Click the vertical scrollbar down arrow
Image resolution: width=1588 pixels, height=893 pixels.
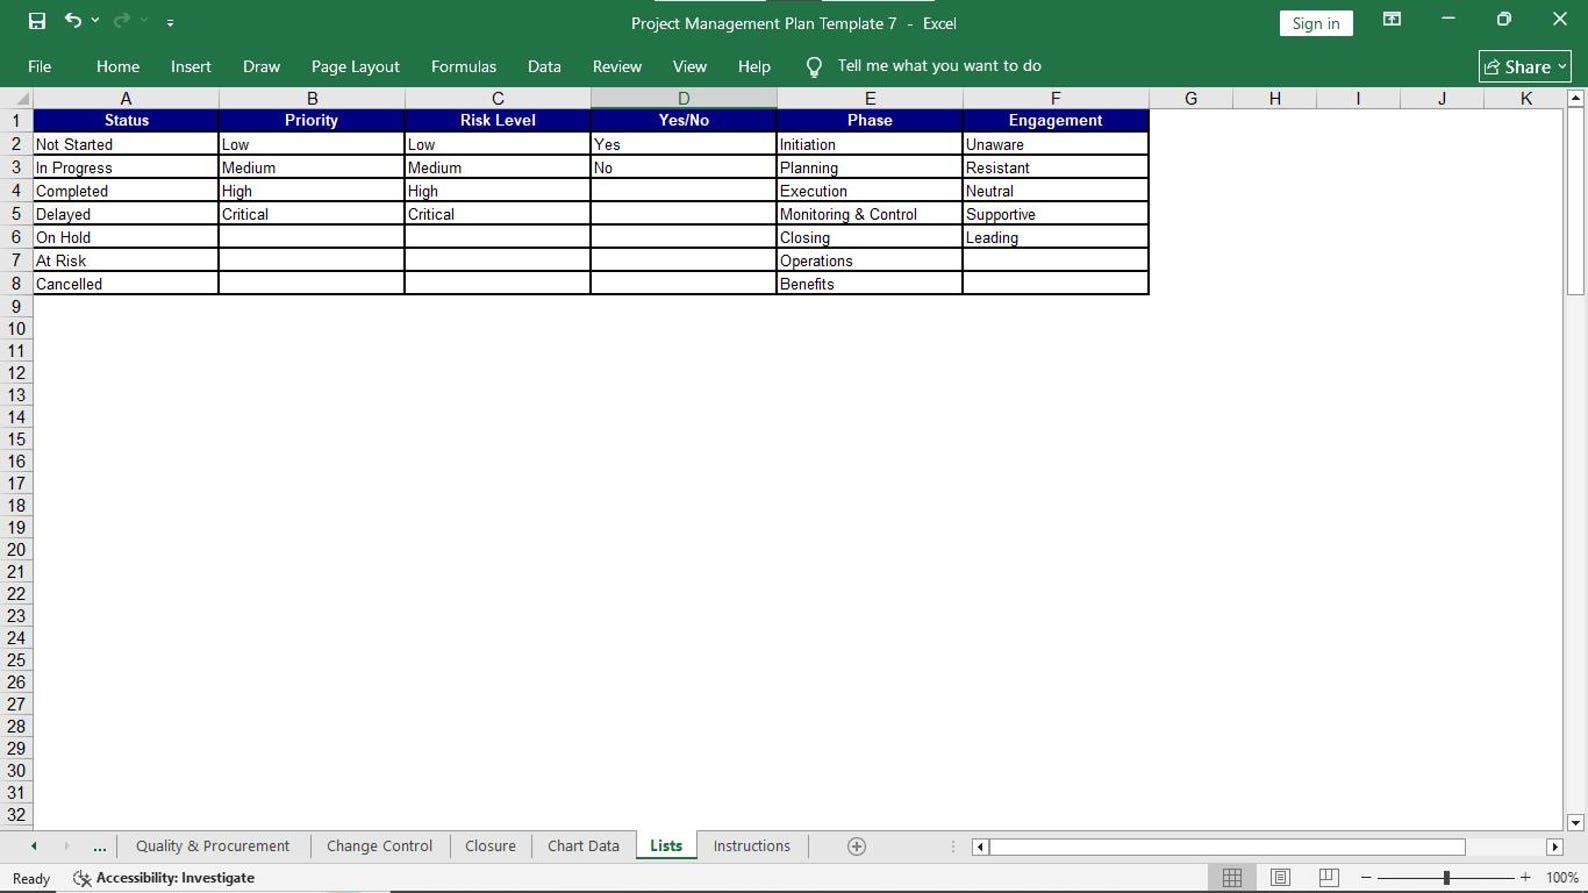(1576, 823)
